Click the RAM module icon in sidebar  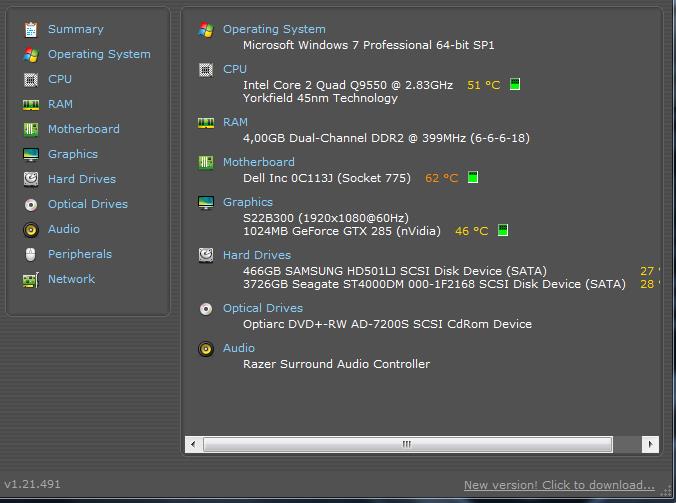coord(31,104)
